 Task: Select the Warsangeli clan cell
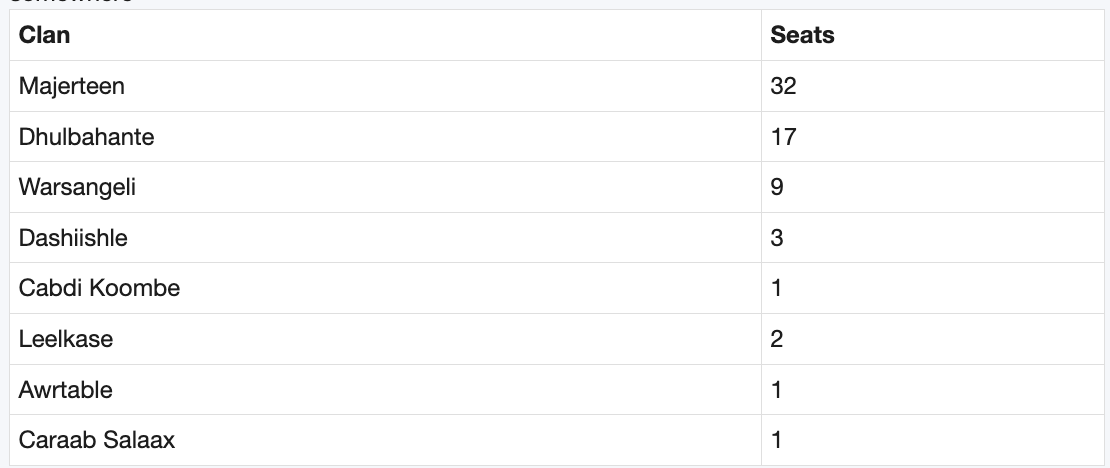pos(385,187)
